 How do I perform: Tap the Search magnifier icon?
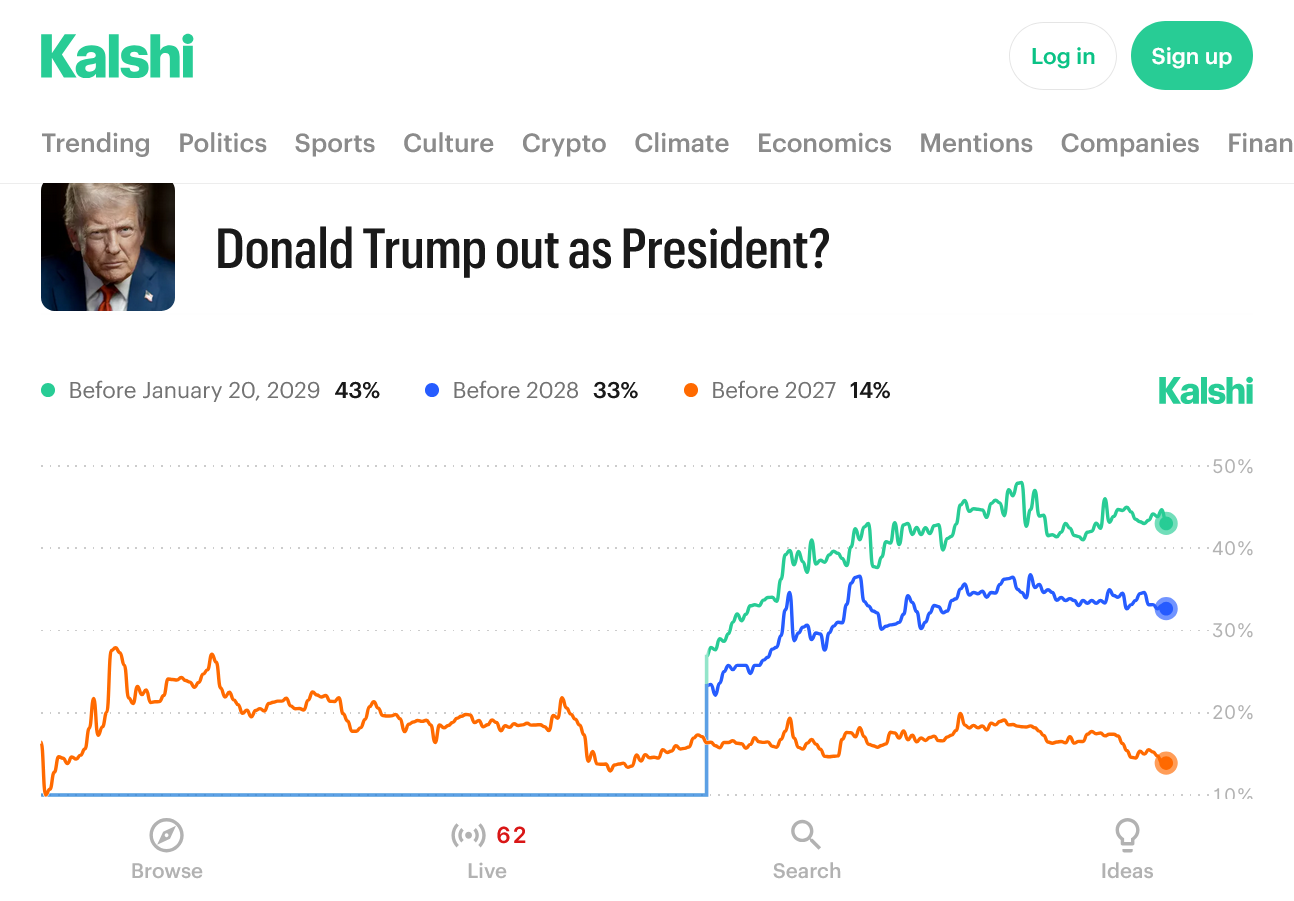tap(806, 835)
